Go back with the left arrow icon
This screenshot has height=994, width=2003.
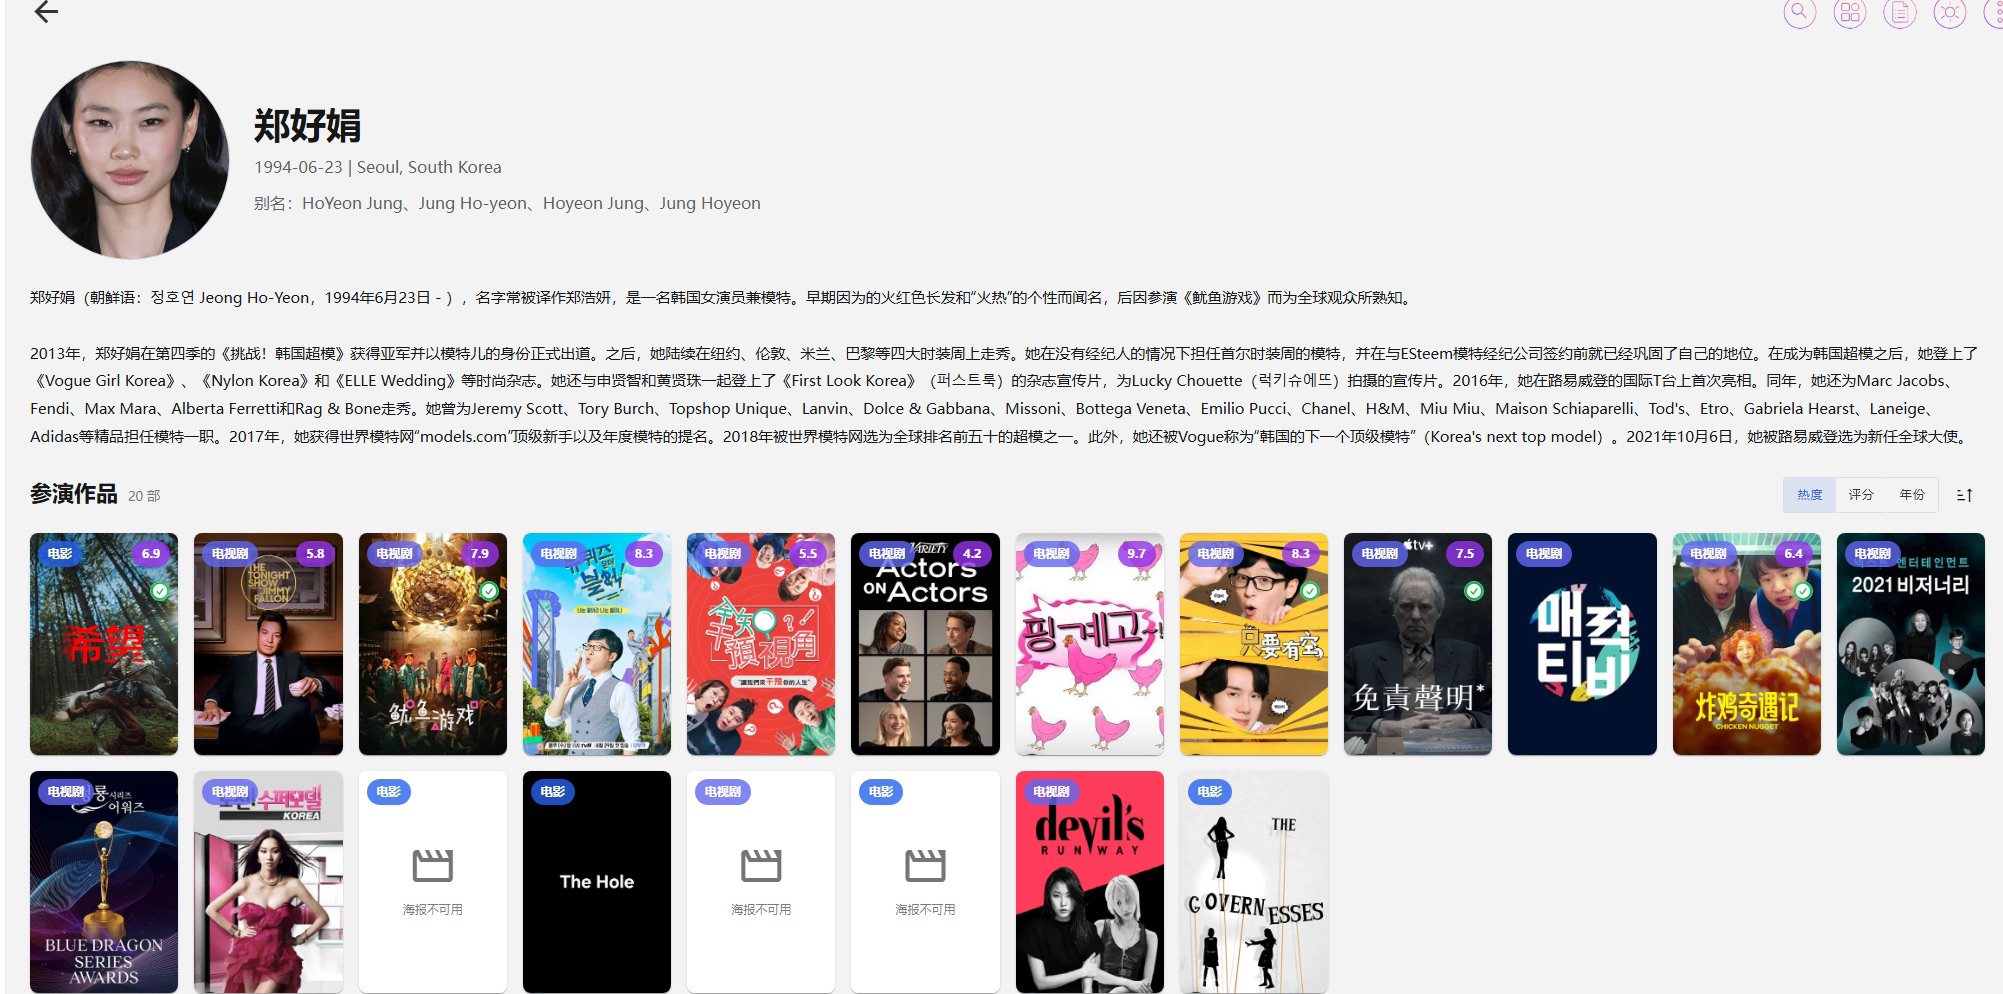coord(46,12)
